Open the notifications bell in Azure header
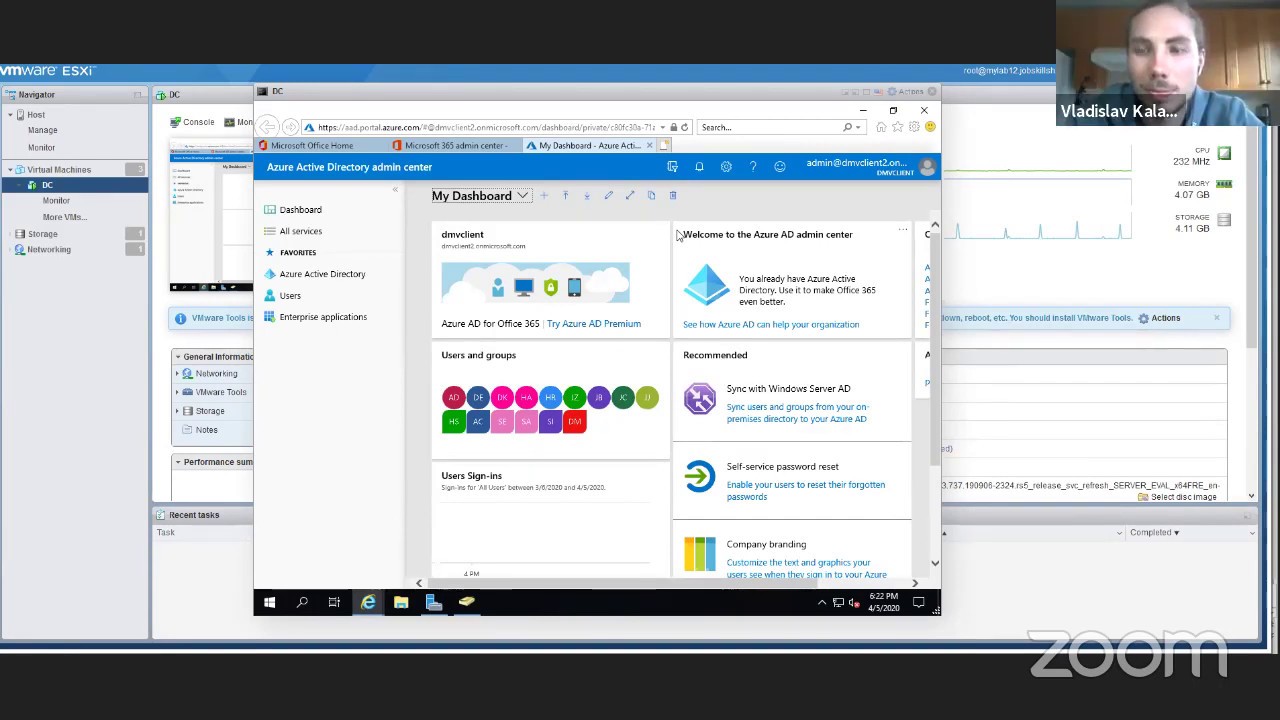 699,167
